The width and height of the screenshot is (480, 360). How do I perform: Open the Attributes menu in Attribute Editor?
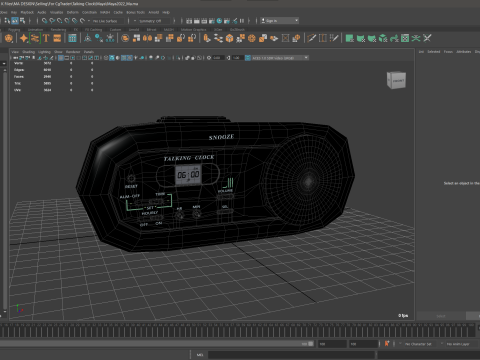464,52
